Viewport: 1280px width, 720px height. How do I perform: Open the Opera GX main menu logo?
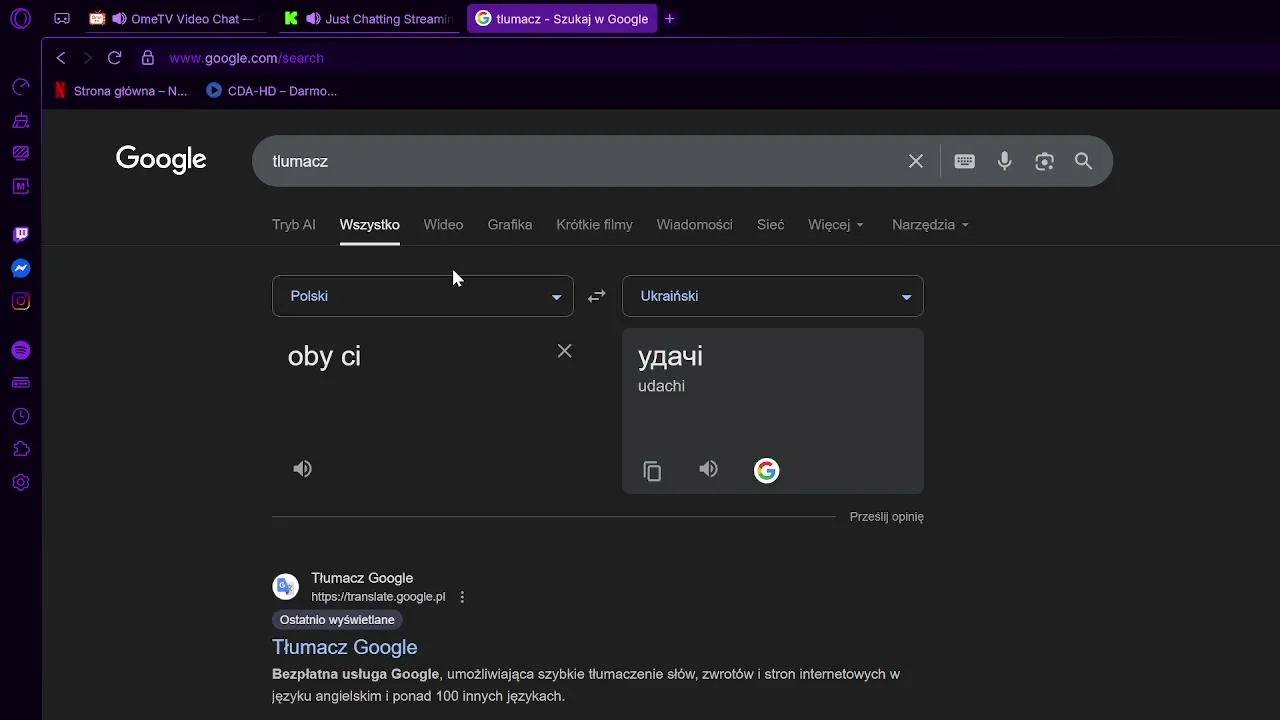20,18
